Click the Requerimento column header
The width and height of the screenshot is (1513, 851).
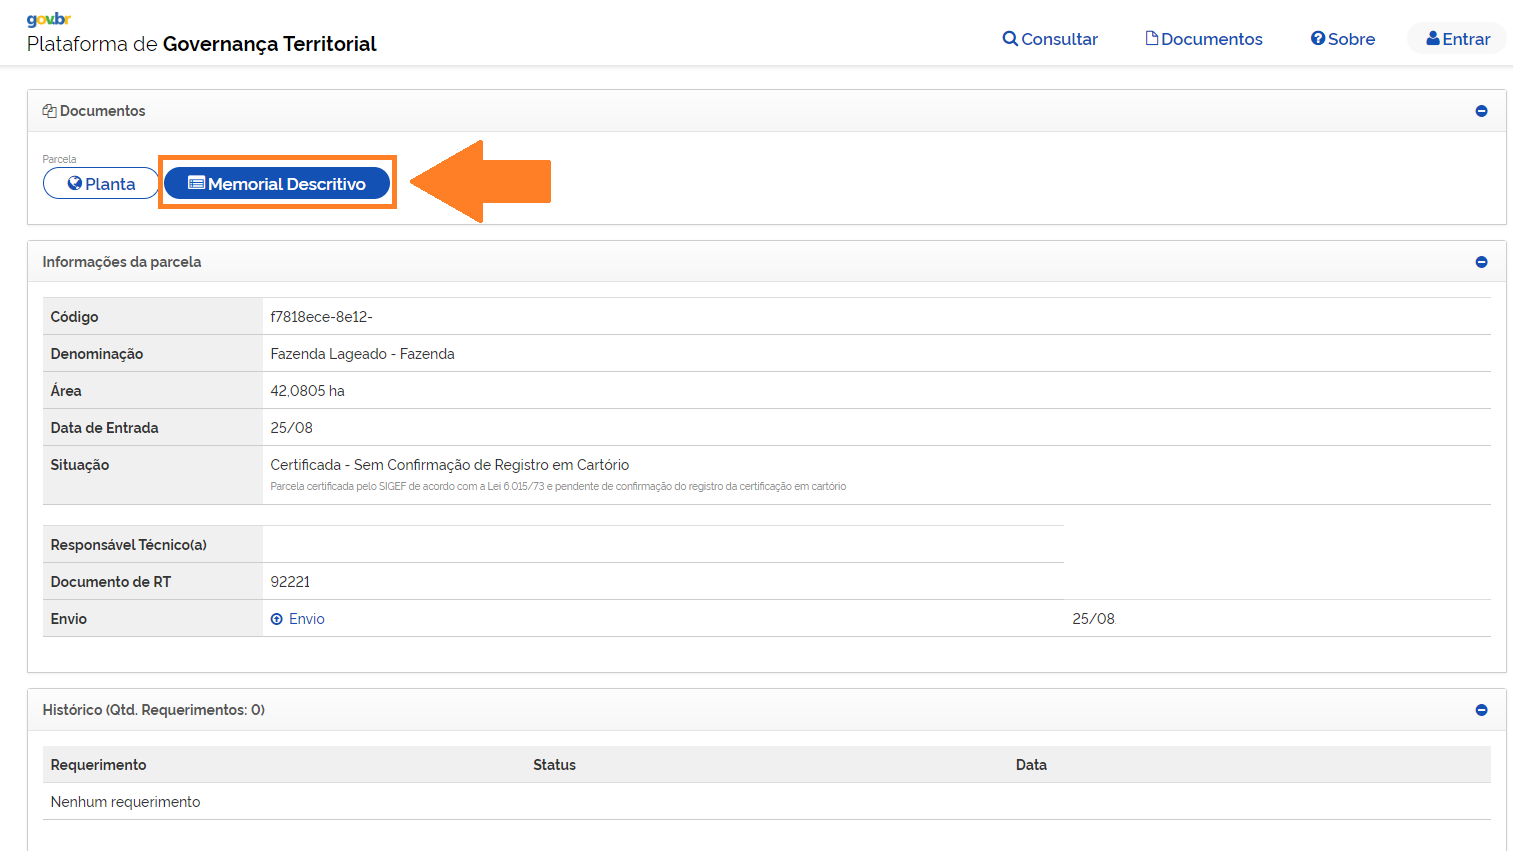coord(98,765)
